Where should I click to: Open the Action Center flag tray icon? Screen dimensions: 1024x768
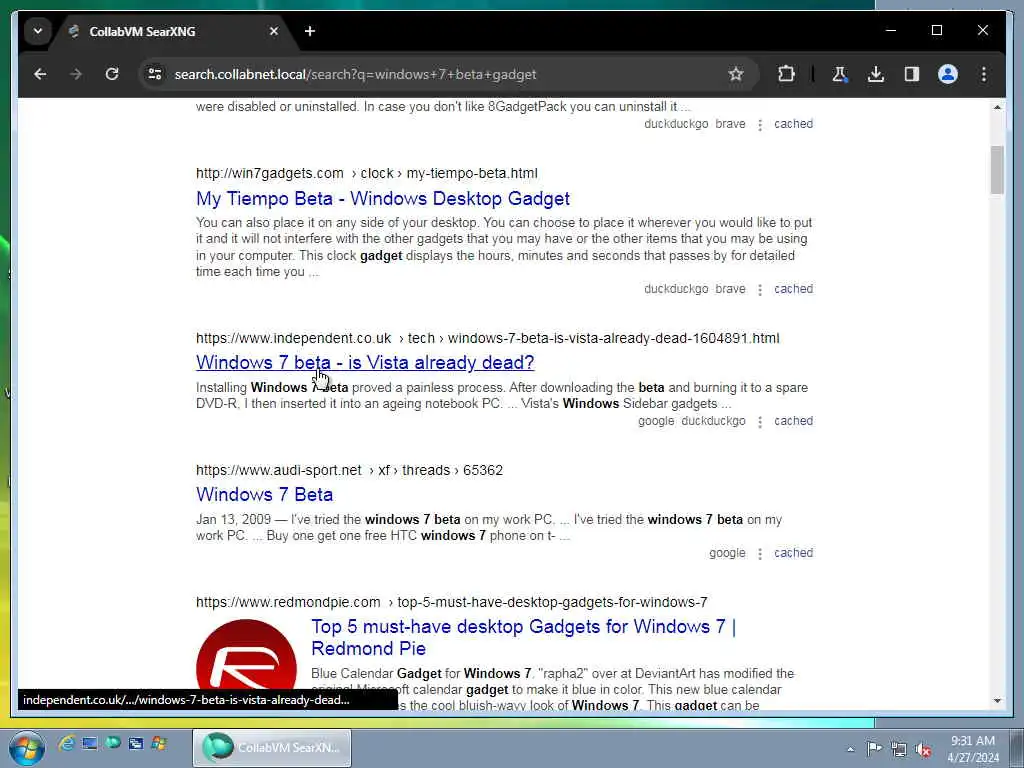874,749
